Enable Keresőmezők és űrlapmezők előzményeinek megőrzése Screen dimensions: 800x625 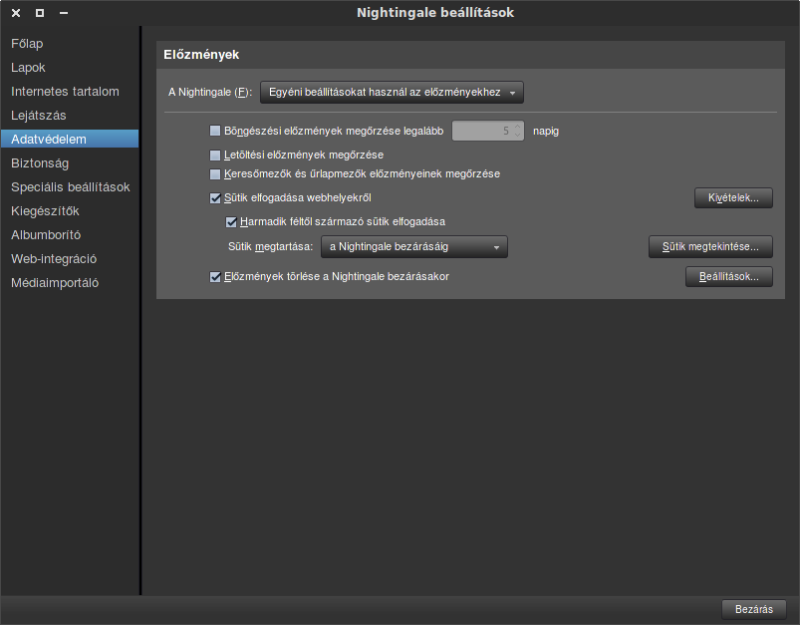(x=215, y=174)
